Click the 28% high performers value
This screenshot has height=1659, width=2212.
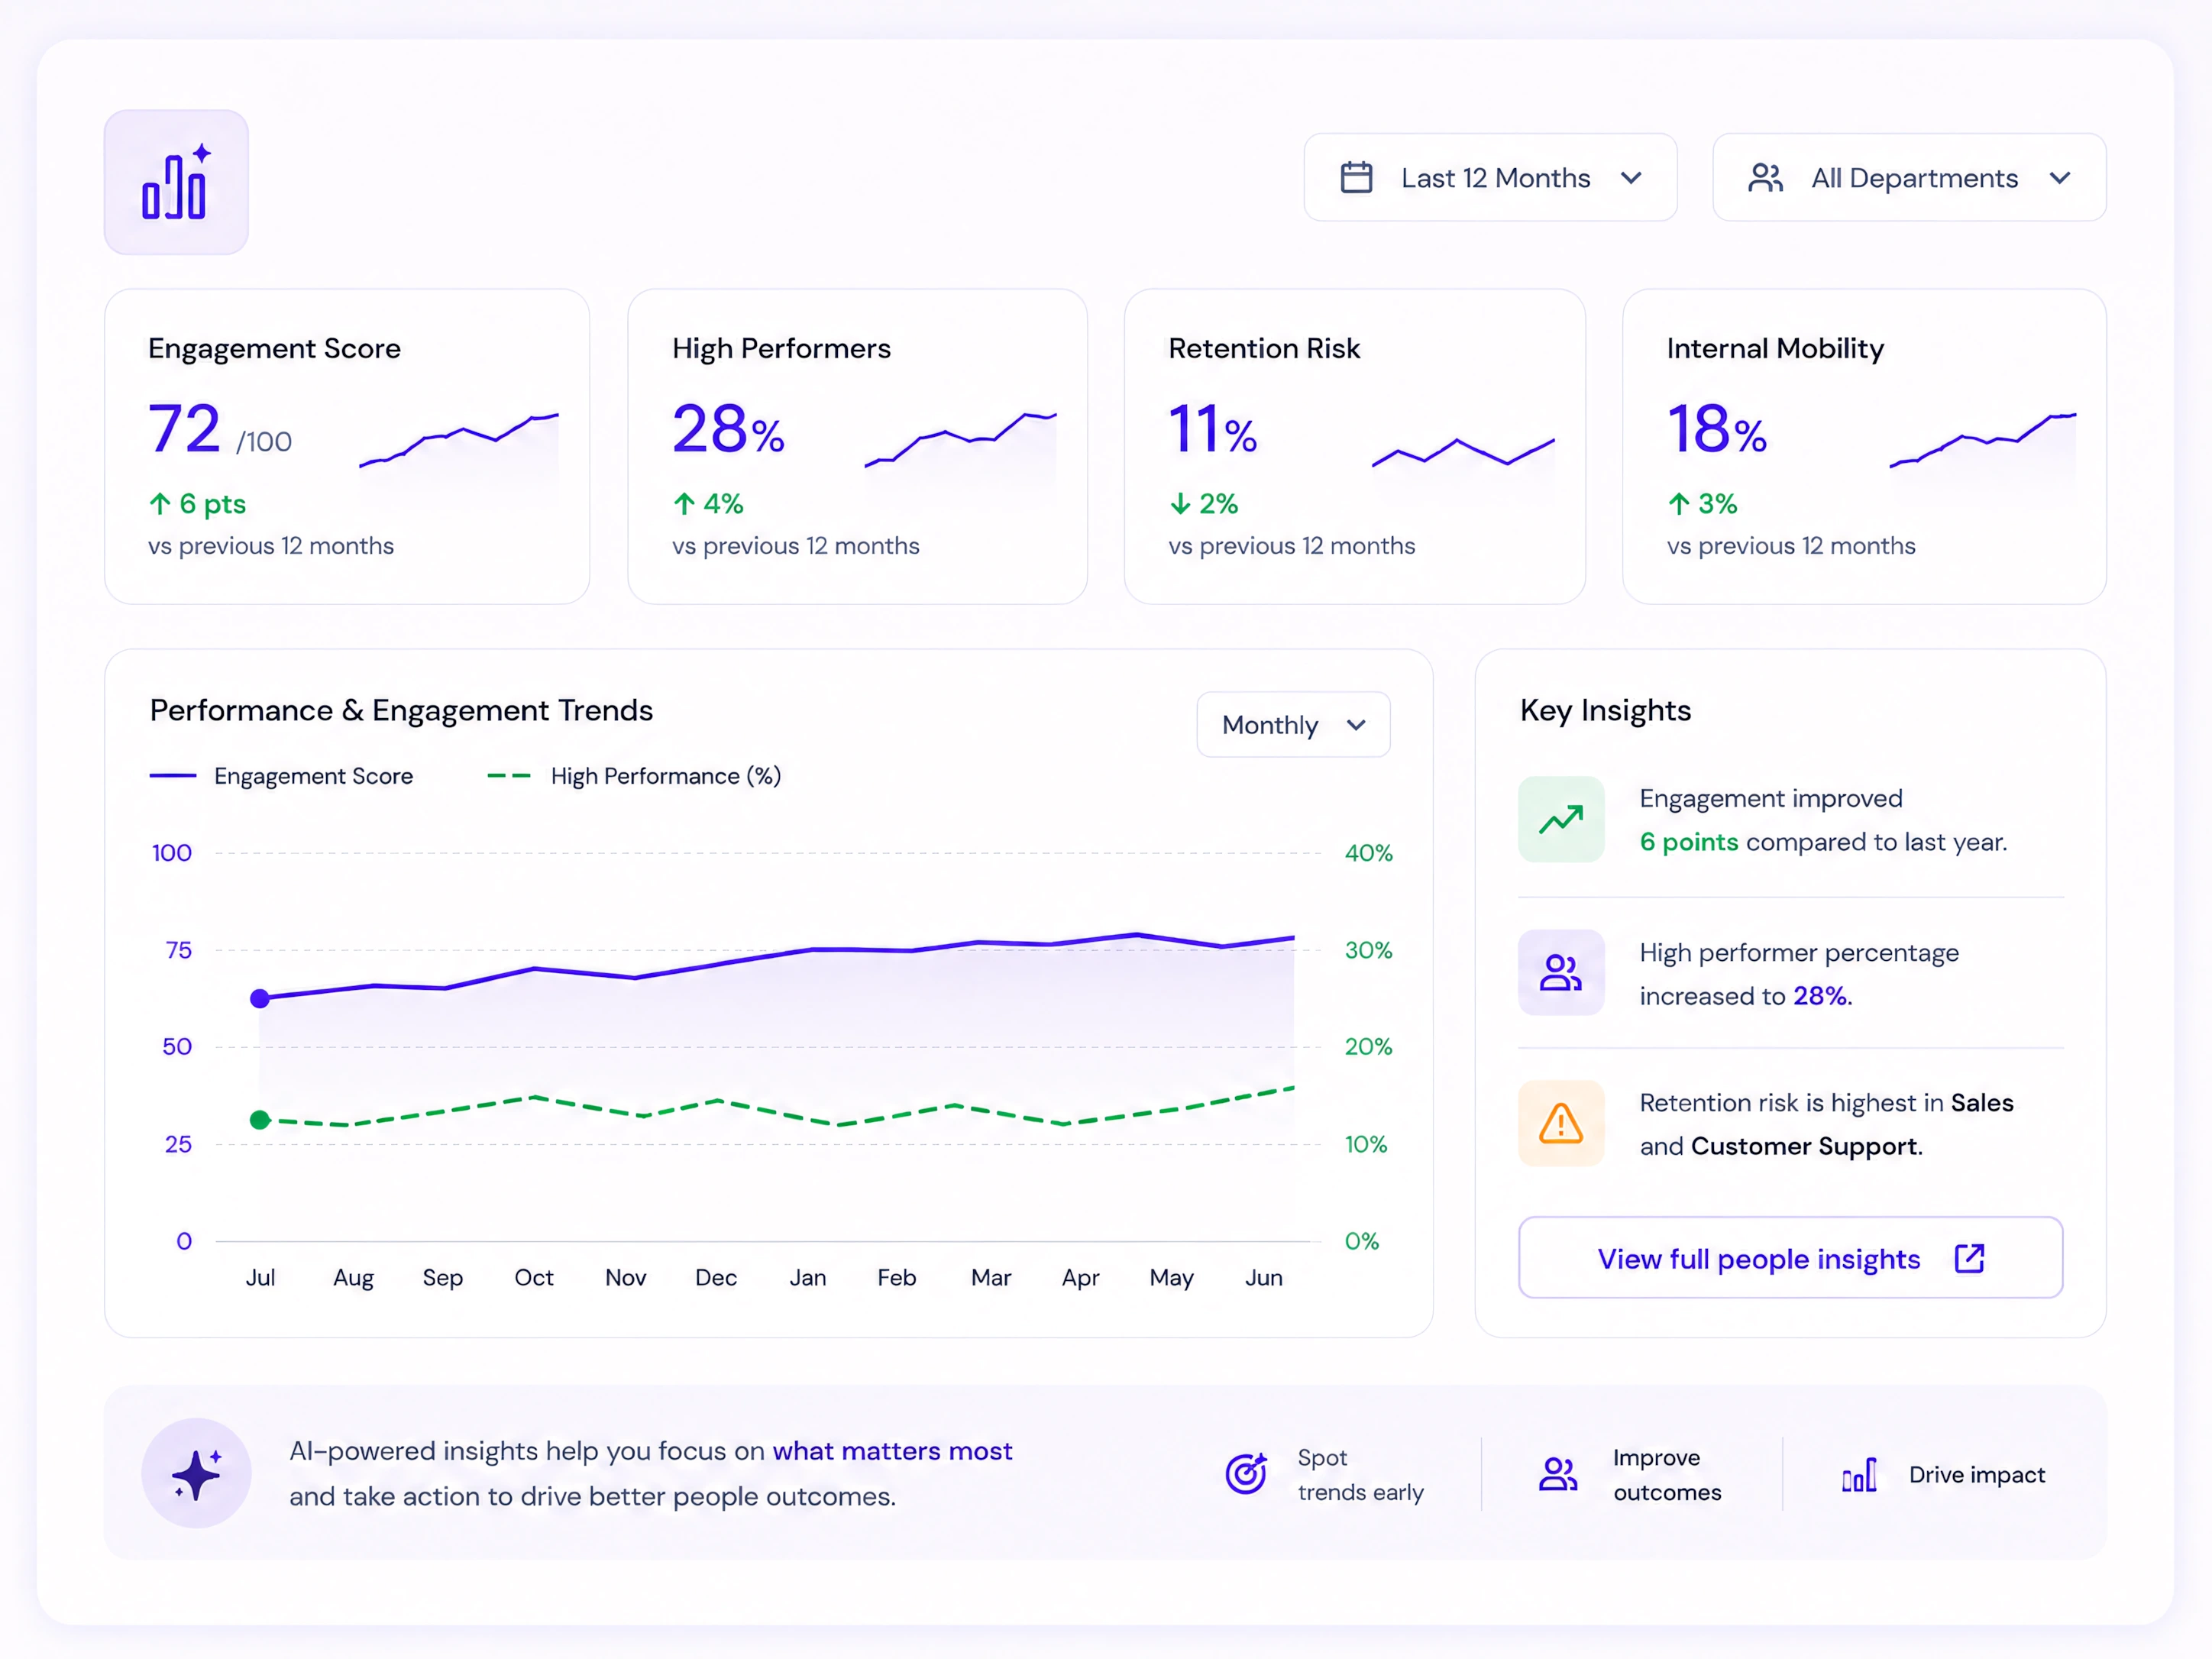pyautogui.click(x=728, y=429)
